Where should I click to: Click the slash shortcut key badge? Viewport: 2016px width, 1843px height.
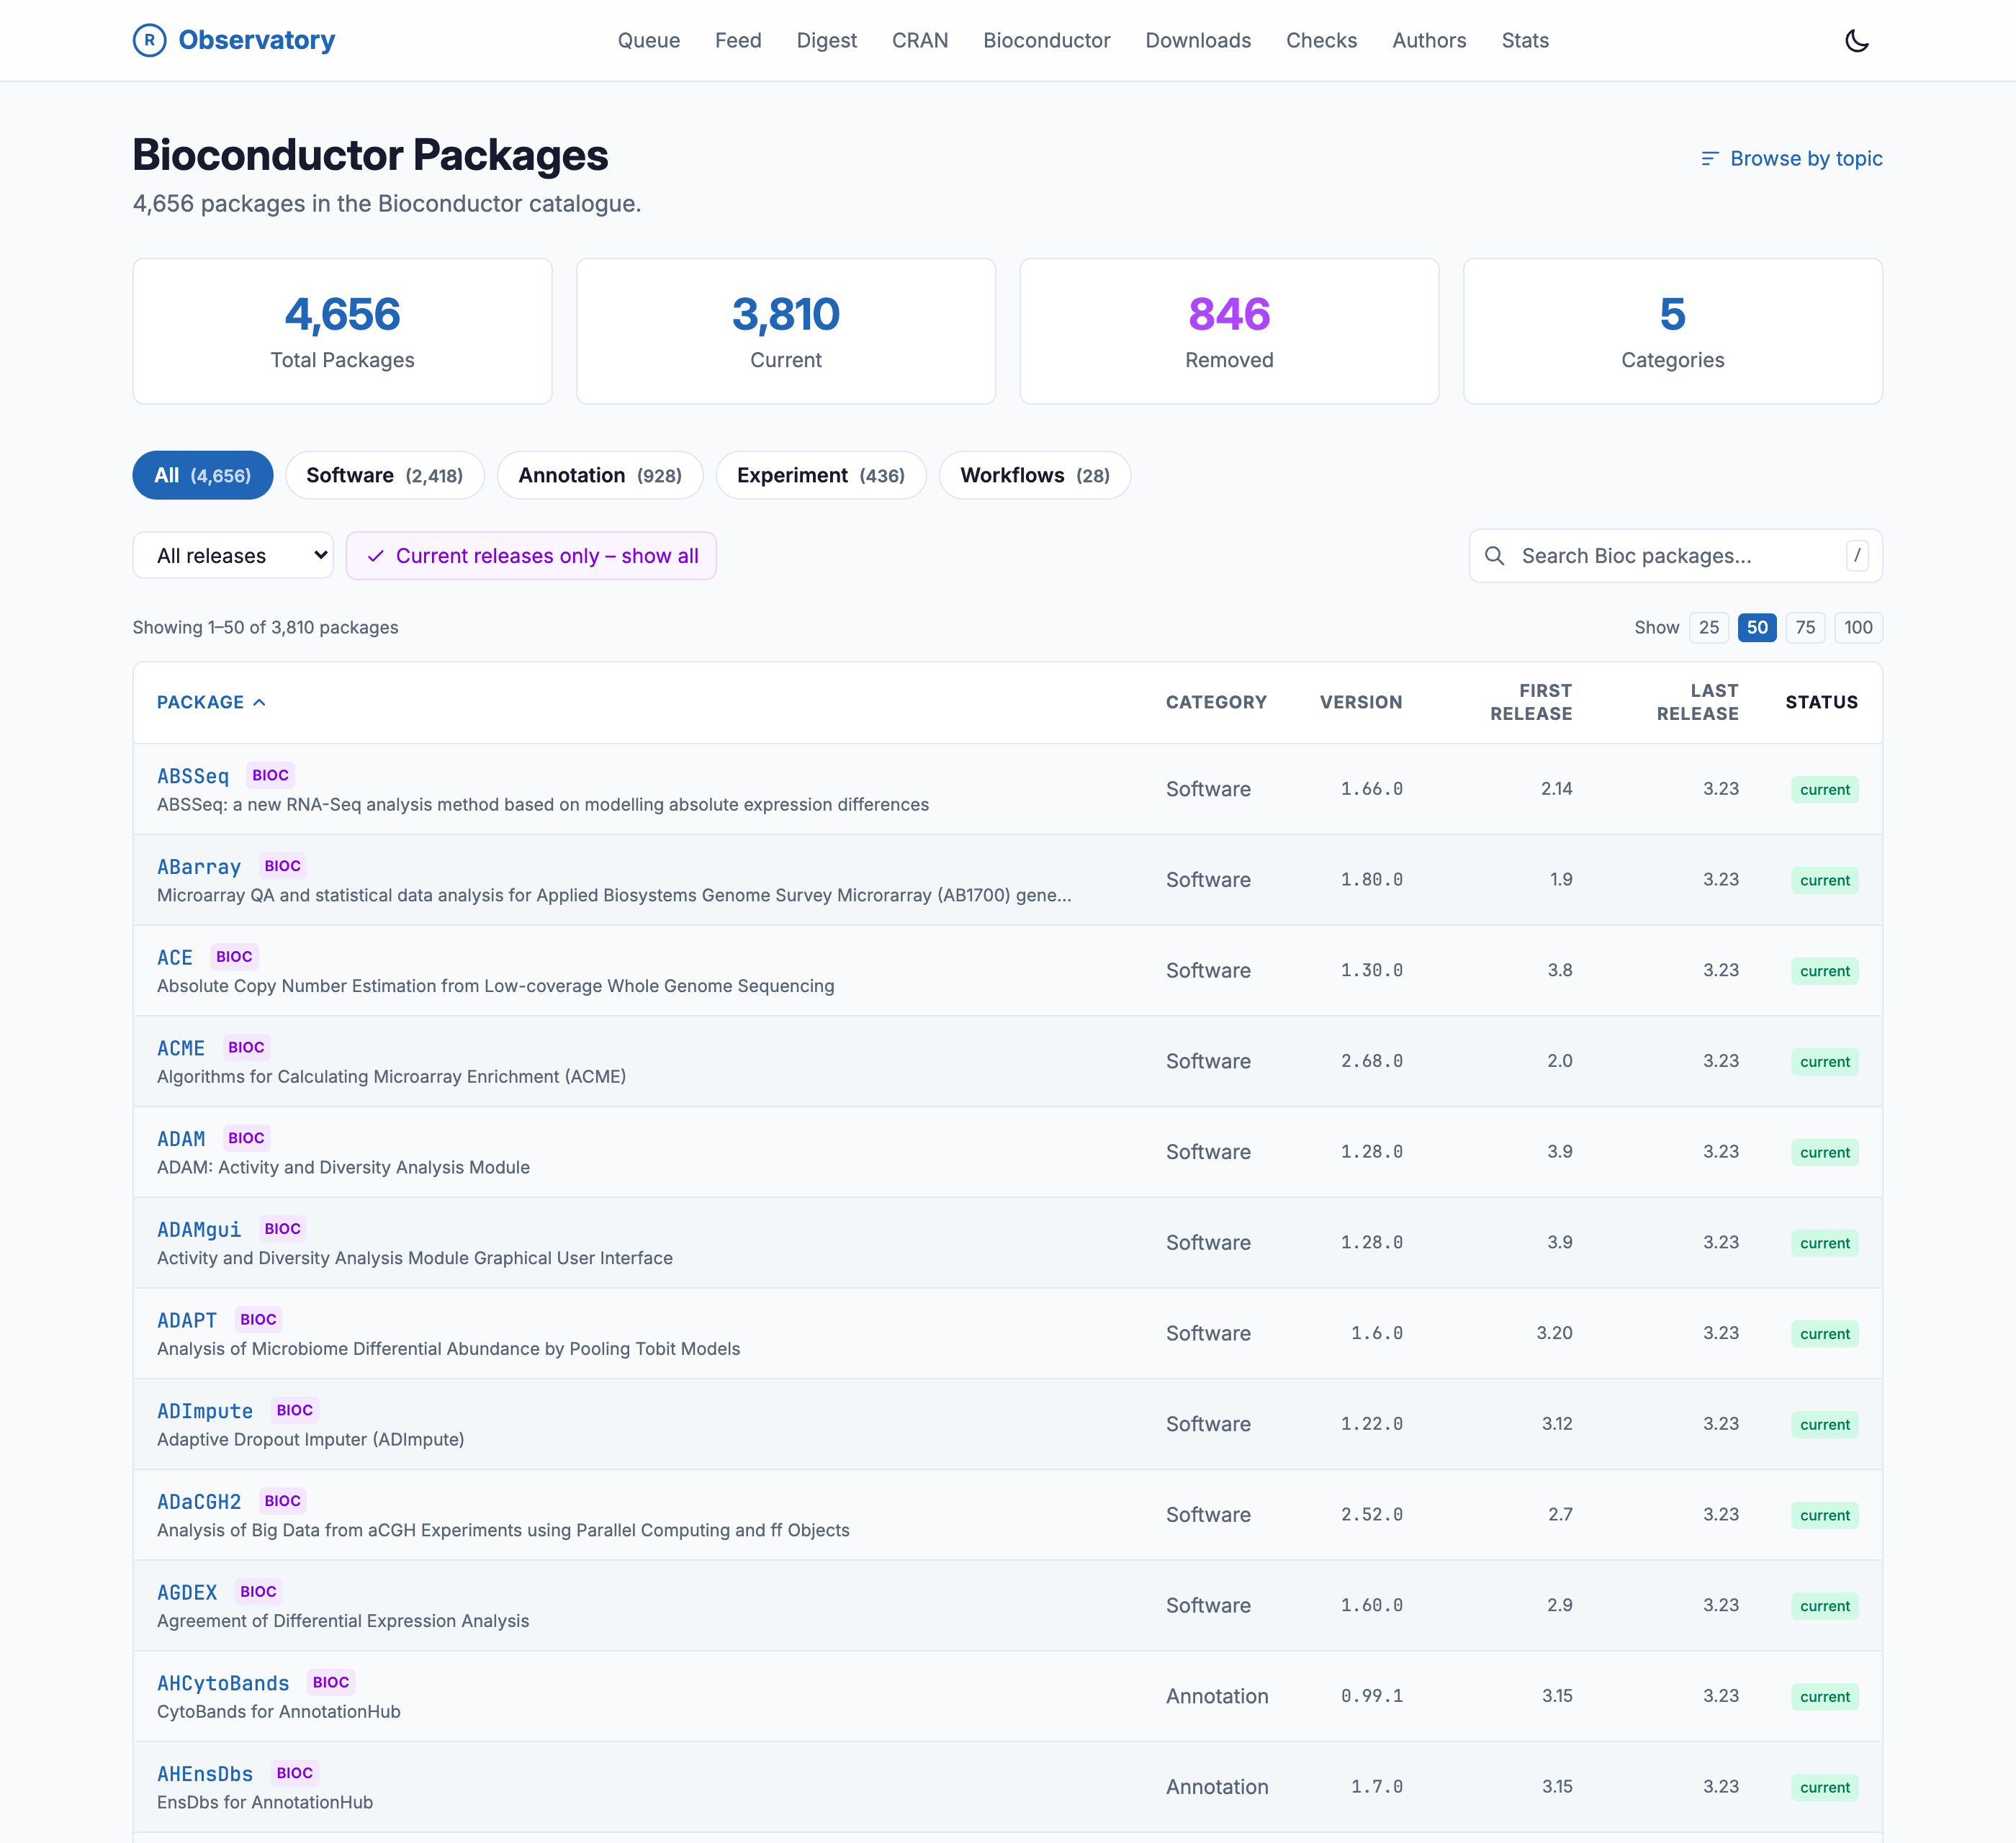[x=1857, y=556]
